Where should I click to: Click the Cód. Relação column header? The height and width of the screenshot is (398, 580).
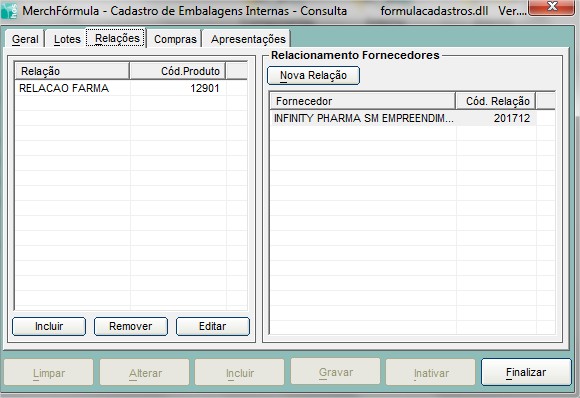[x=496, y=101]
